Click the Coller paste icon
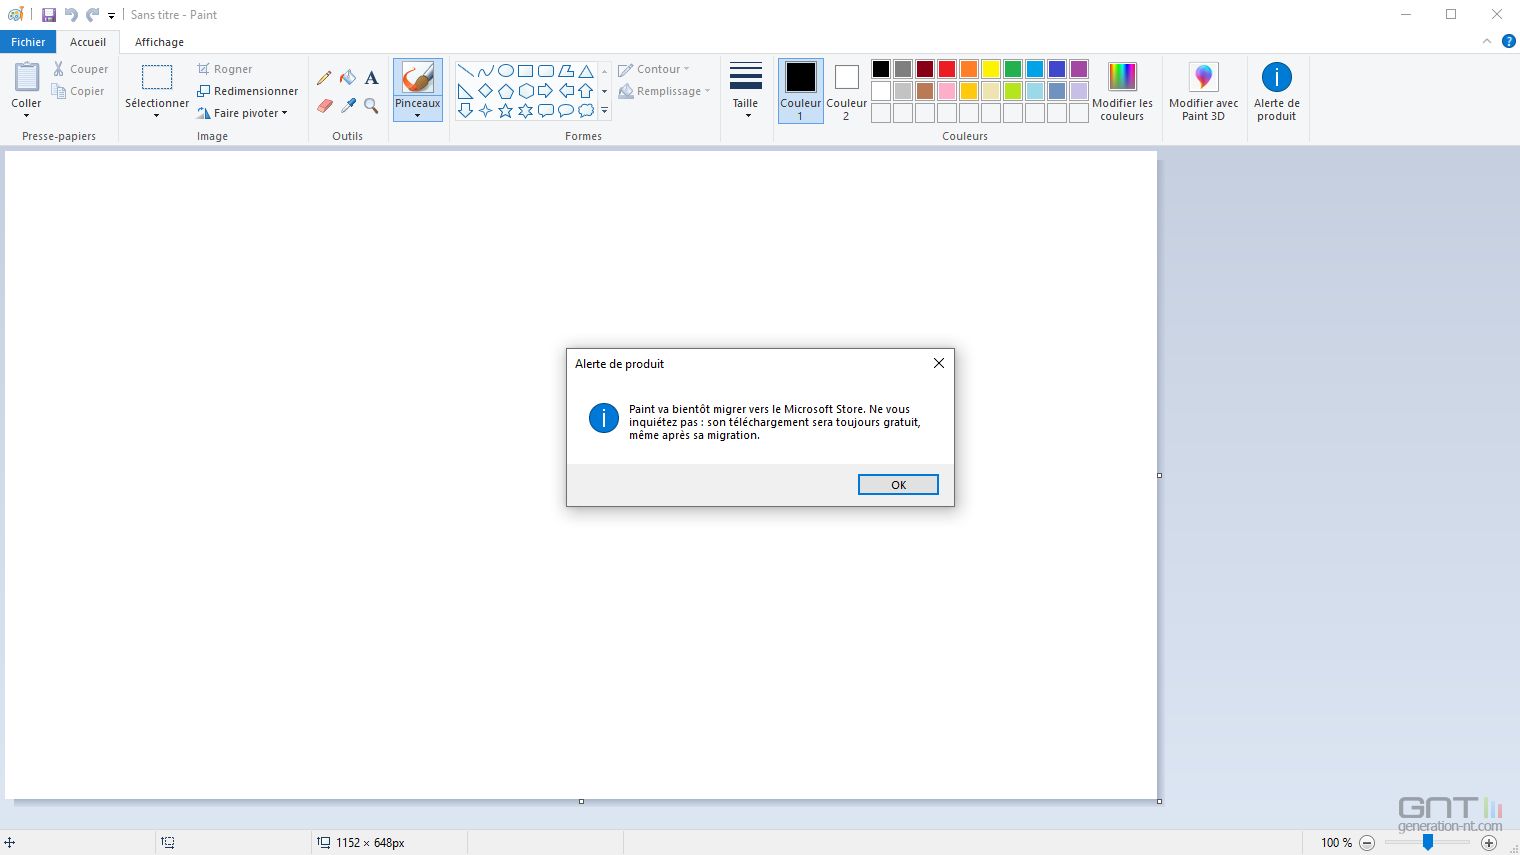The height and width of the screenshot is (855, 1520). click(x=27, y=77)
